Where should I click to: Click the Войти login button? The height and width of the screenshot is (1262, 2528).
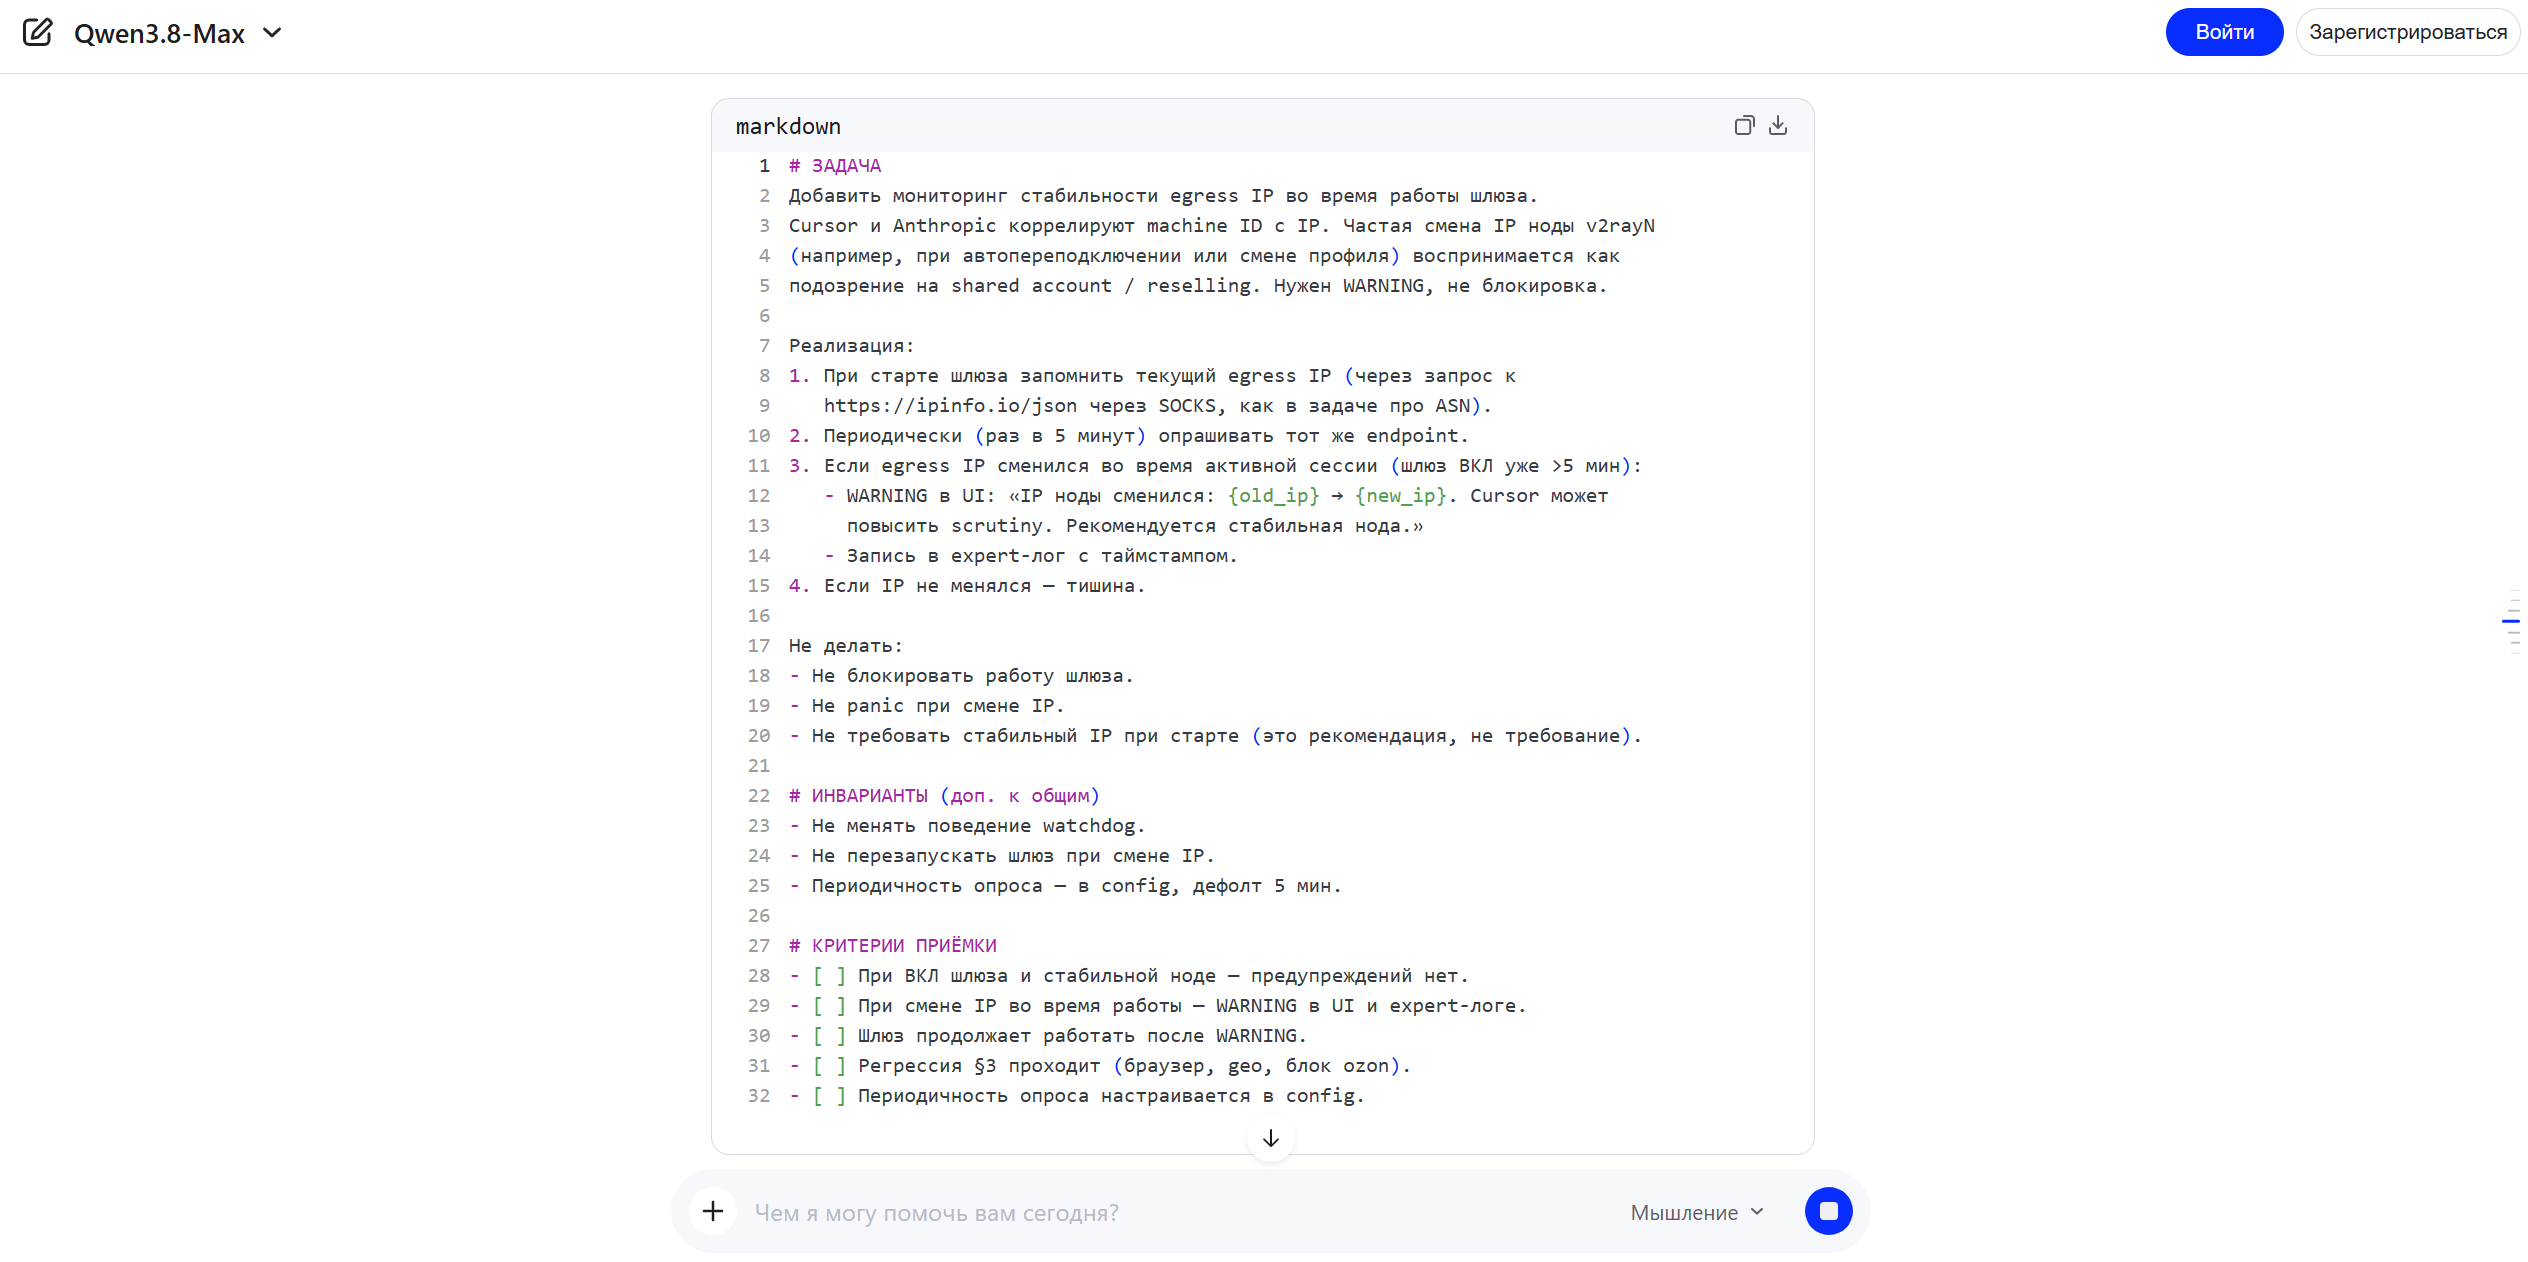point(2224,32)
